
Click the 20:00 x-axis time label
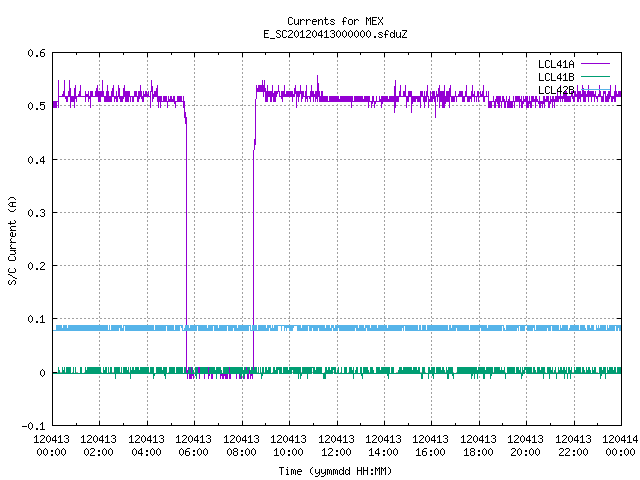point(525,452)
